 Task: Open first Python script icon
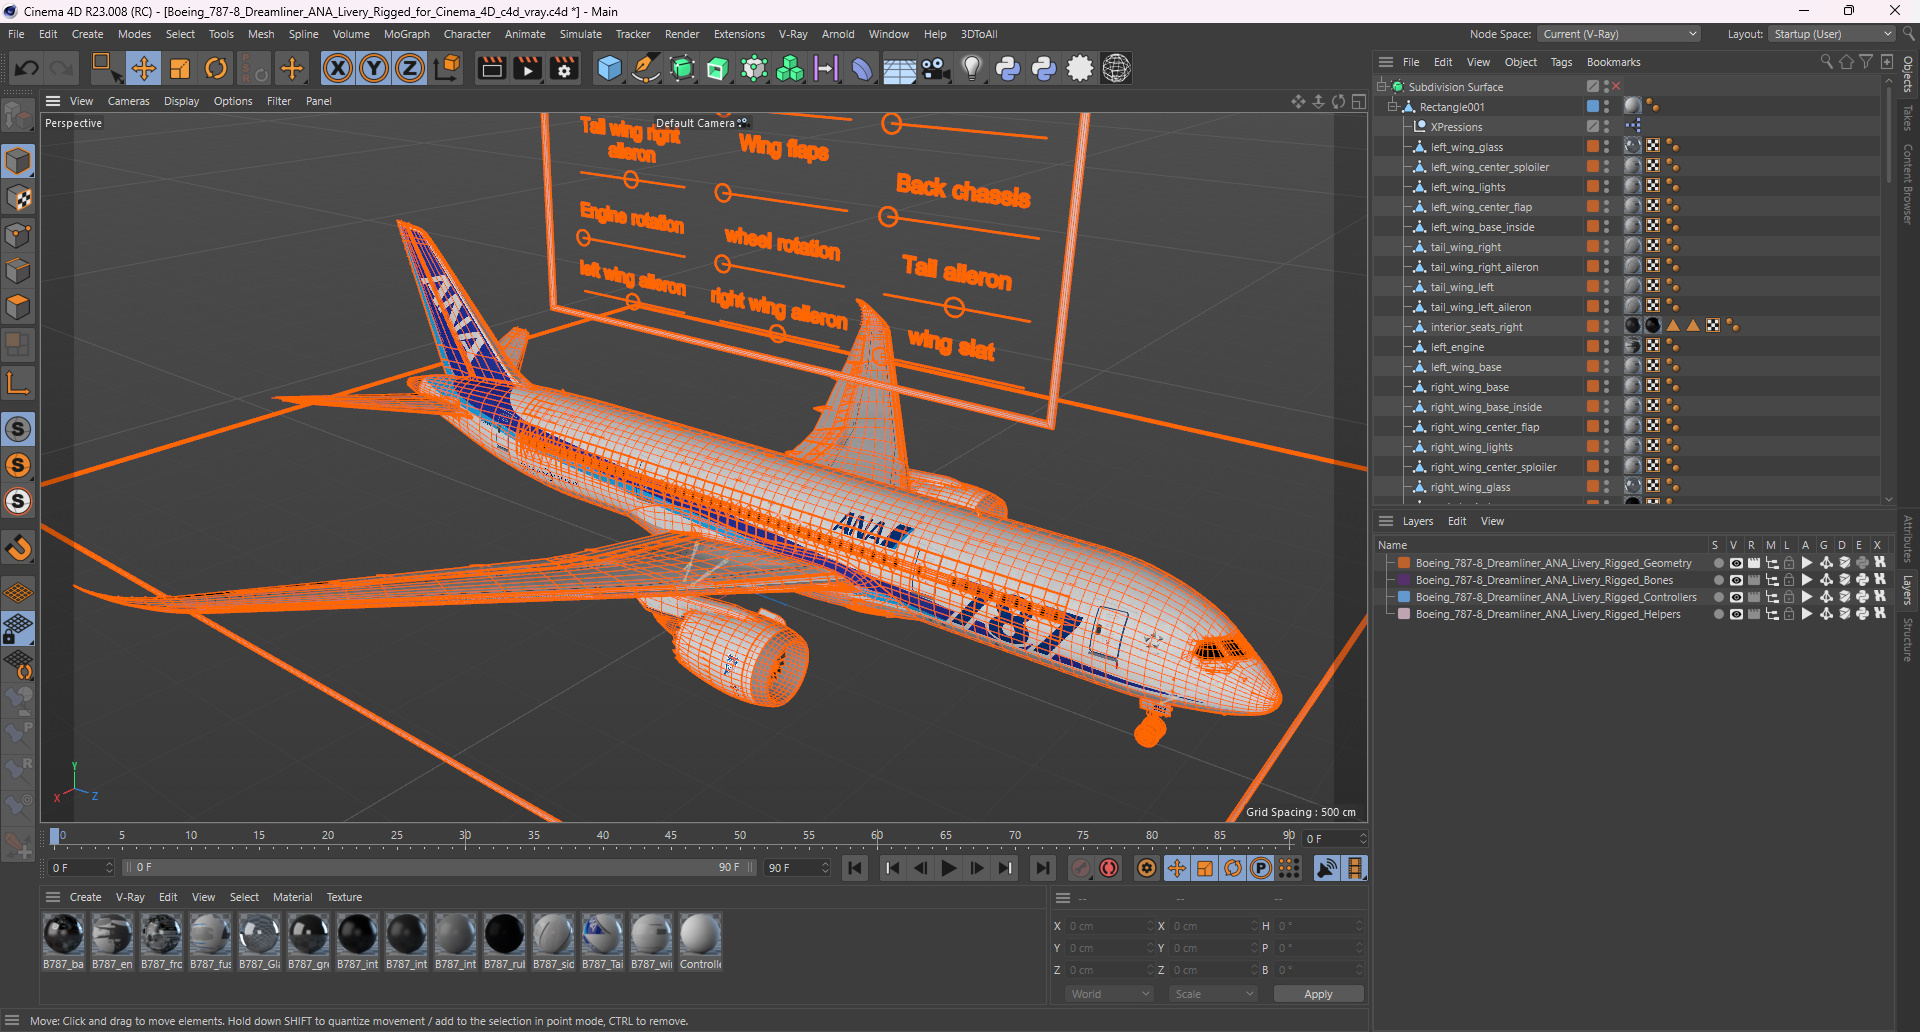[1008, 68]
